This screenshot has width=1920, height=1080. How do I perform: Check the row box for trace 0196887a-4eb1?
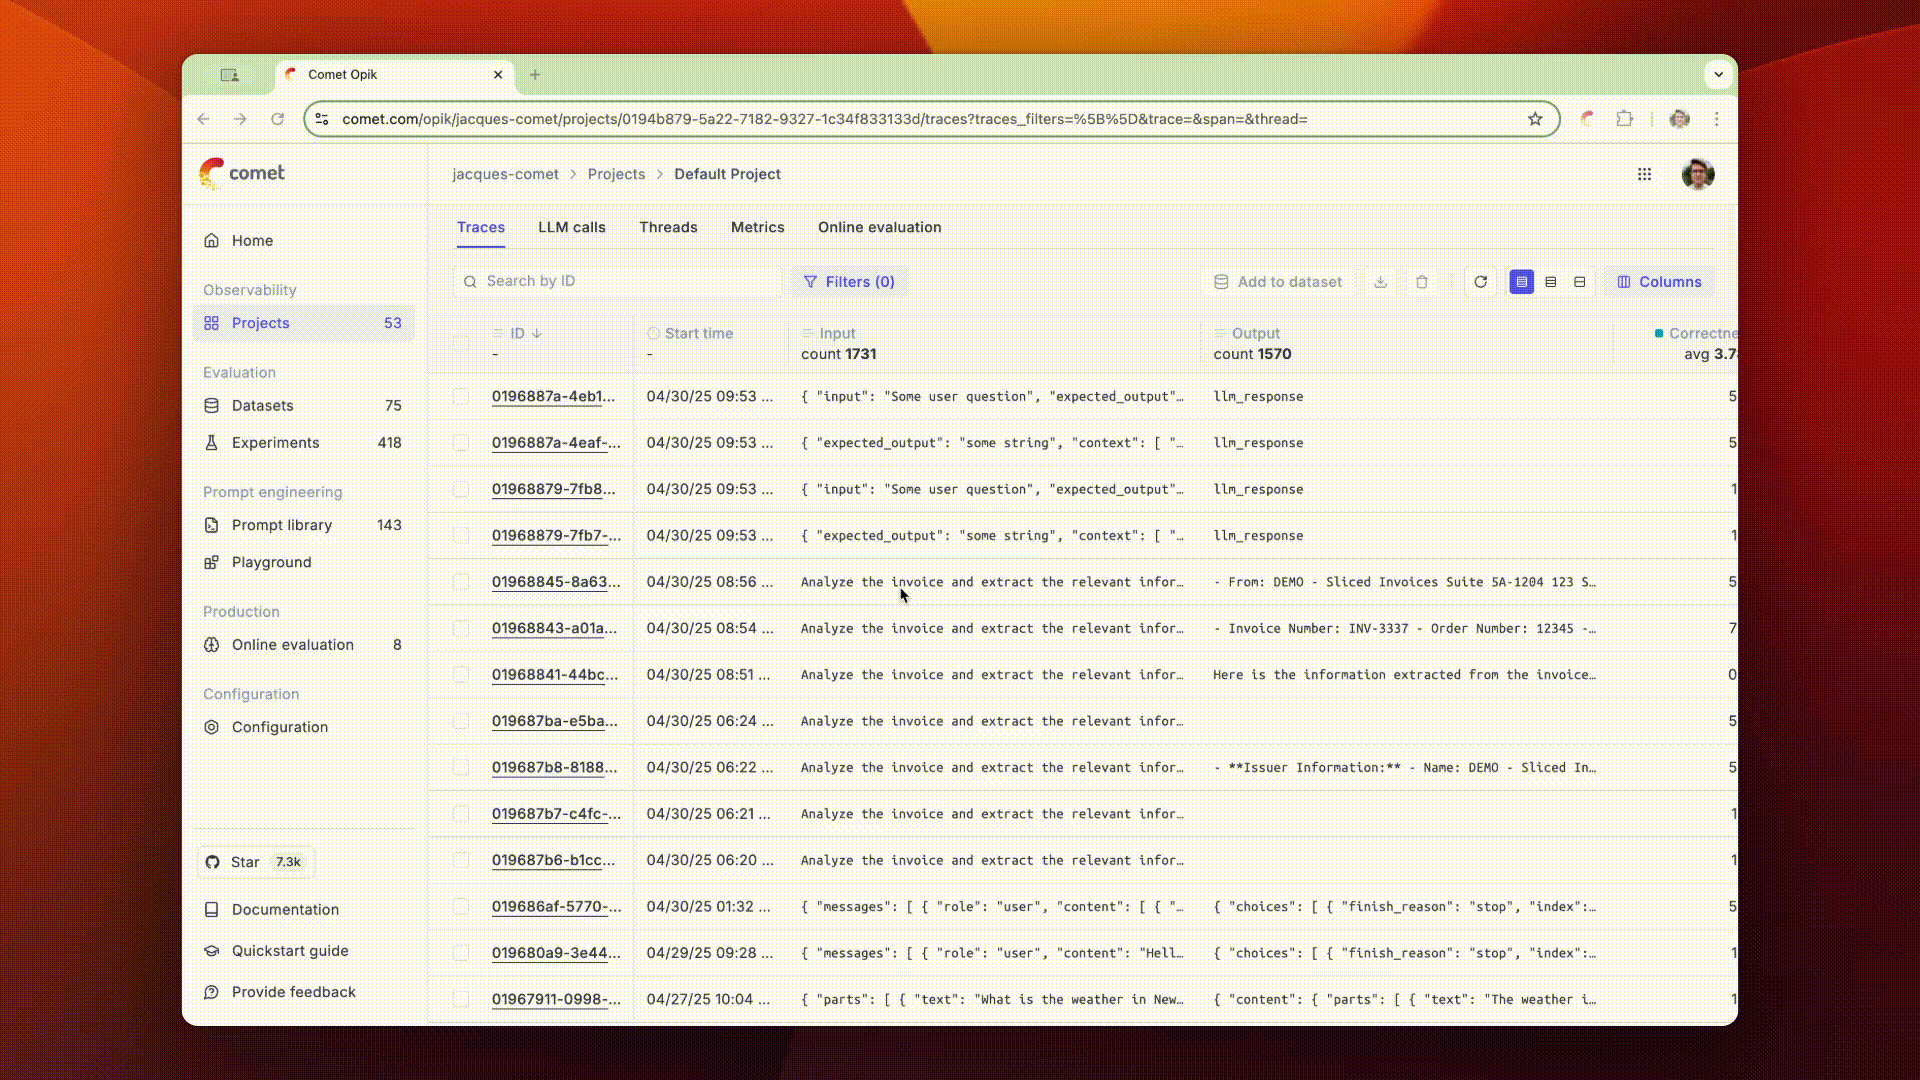pyautogui.click(x=460, y=396)
